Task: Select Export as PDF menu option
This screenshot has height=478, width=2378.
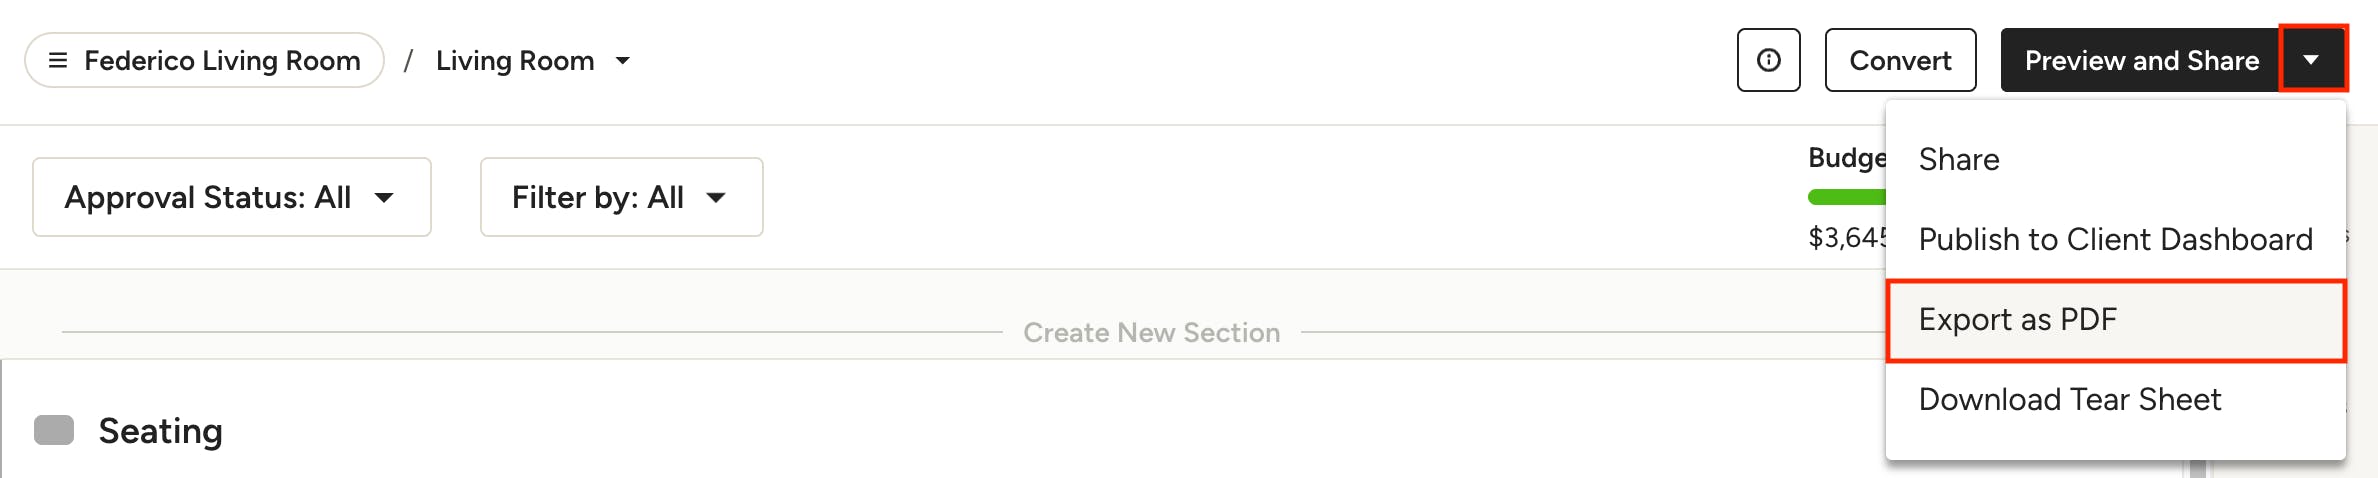Action: coord(2017,320)
